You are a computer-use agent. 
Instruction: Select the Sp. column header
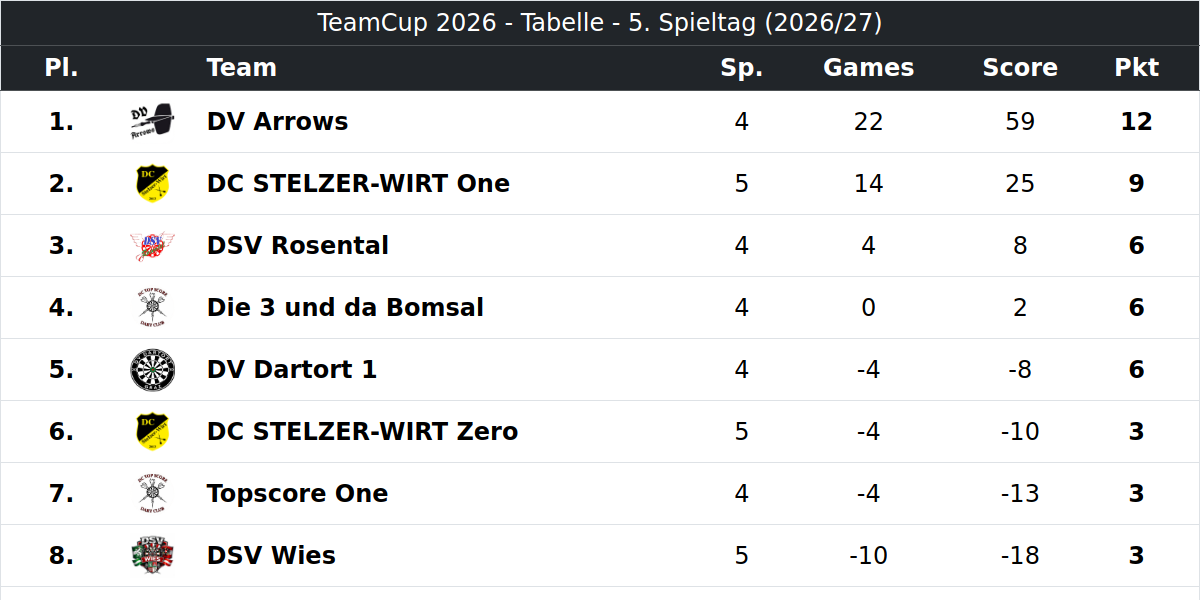click(741, 68)
